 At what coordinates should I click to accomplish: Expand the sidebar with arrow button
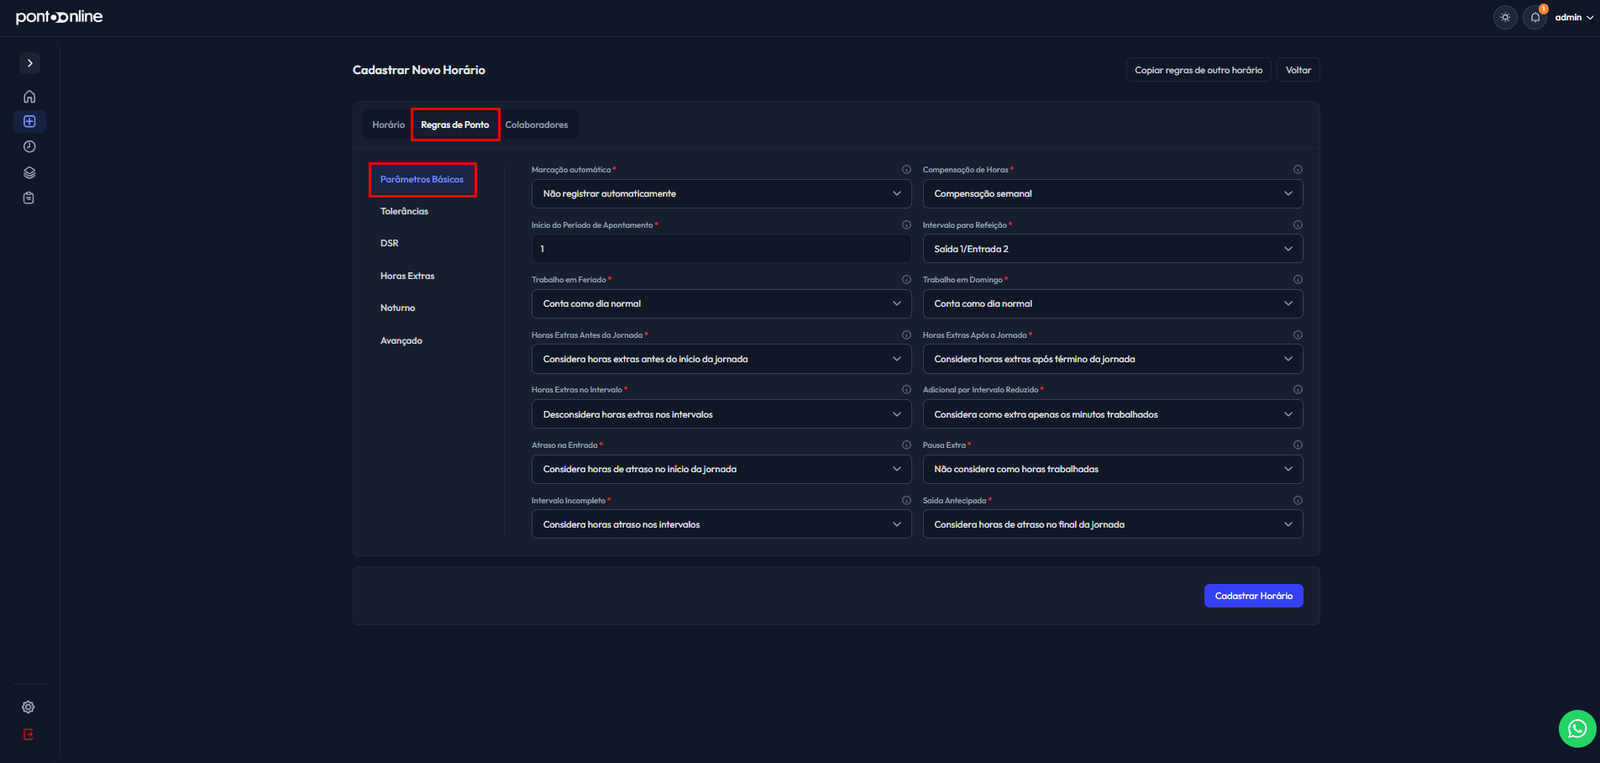[30, 63]
